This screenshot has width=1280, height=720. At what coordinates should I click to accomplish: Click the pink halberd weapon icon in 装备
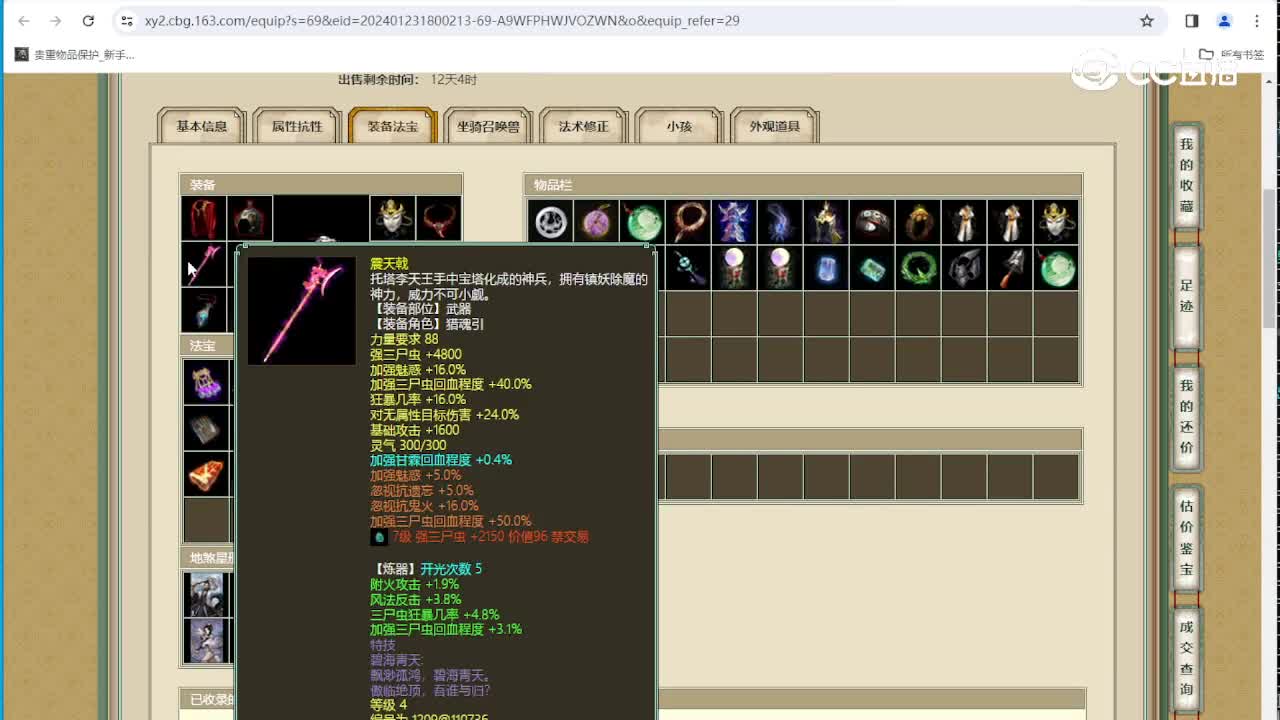pos(204,265)
